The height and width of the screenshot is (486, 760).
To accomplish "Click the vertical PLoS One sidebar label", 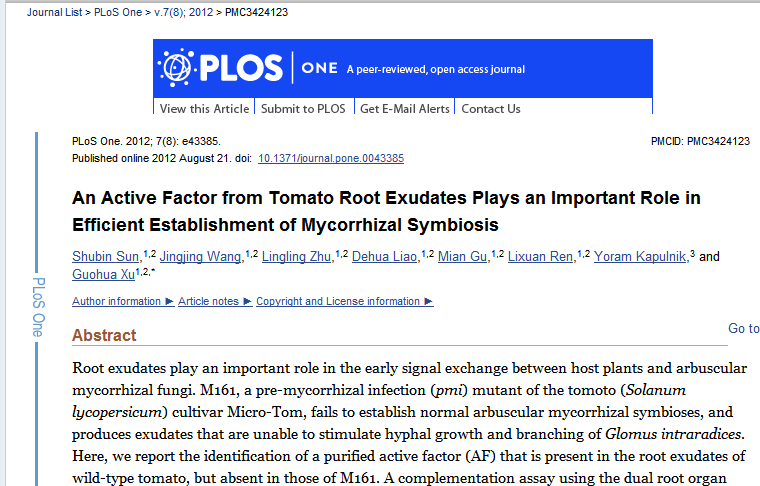I will click(x=38, y=305).
